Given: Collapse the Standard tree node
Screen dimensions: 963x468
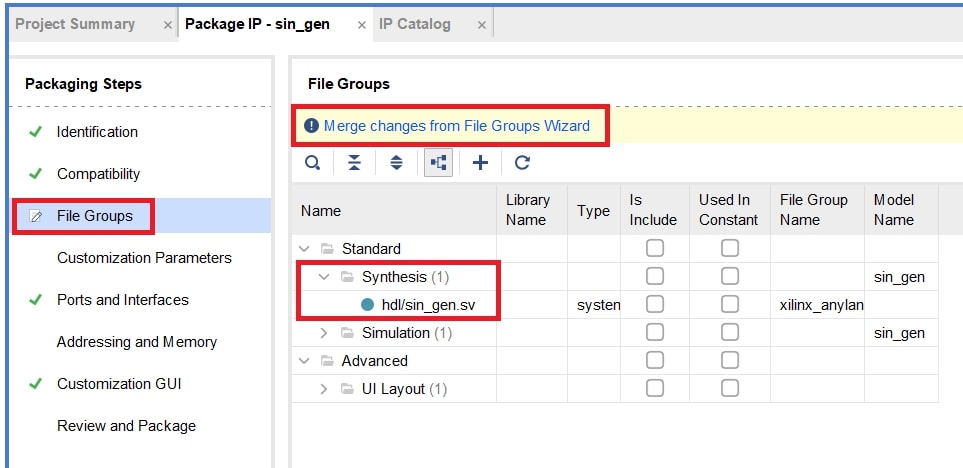Looking at the screenshot, I should pos(303,249).
